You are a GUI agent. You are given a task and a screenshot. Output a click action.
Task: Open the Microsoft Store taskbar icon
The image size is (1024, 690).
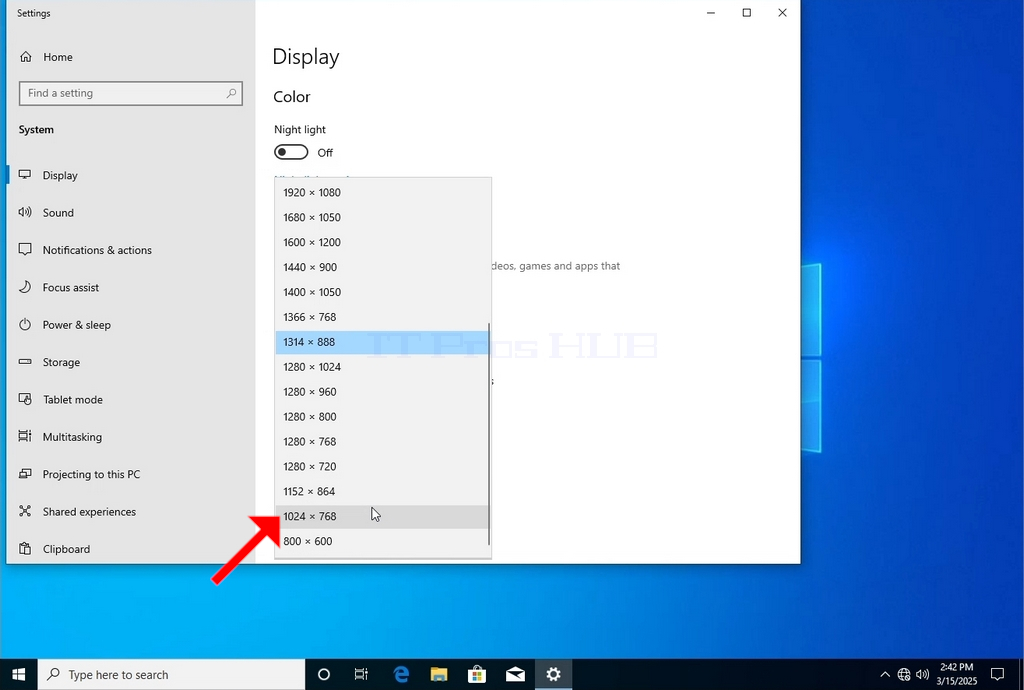(477, 674)
